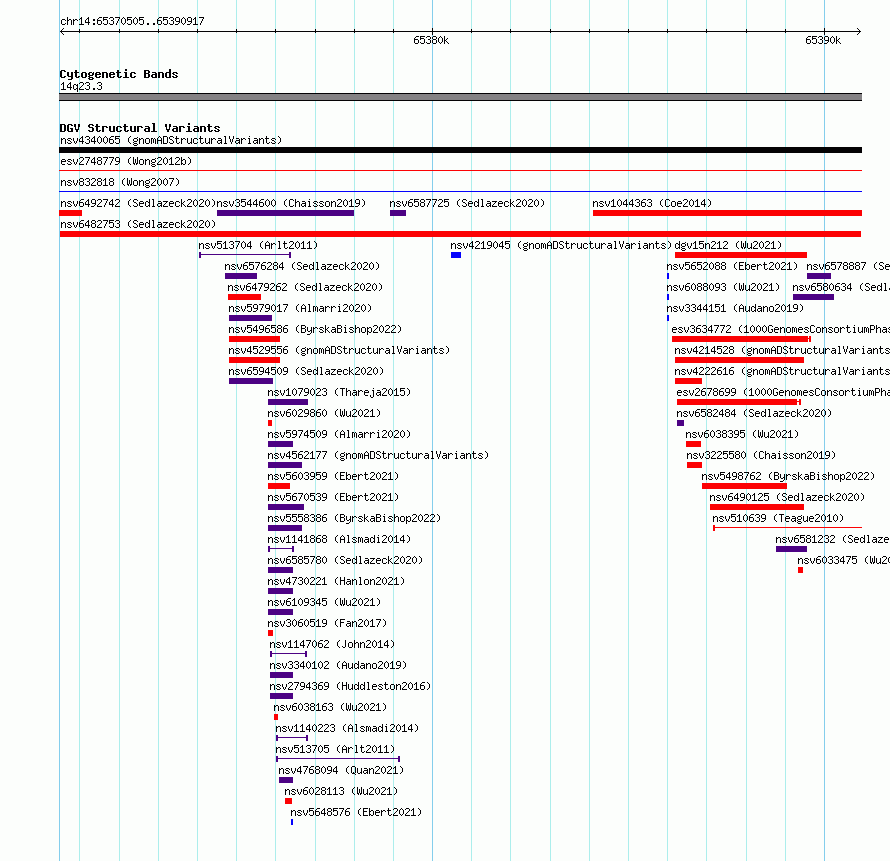This screenshot has height=861, width=890.
Task: Click nsv4562177 gnomADStructuralVariants label
Action: [x=378, y=455]
